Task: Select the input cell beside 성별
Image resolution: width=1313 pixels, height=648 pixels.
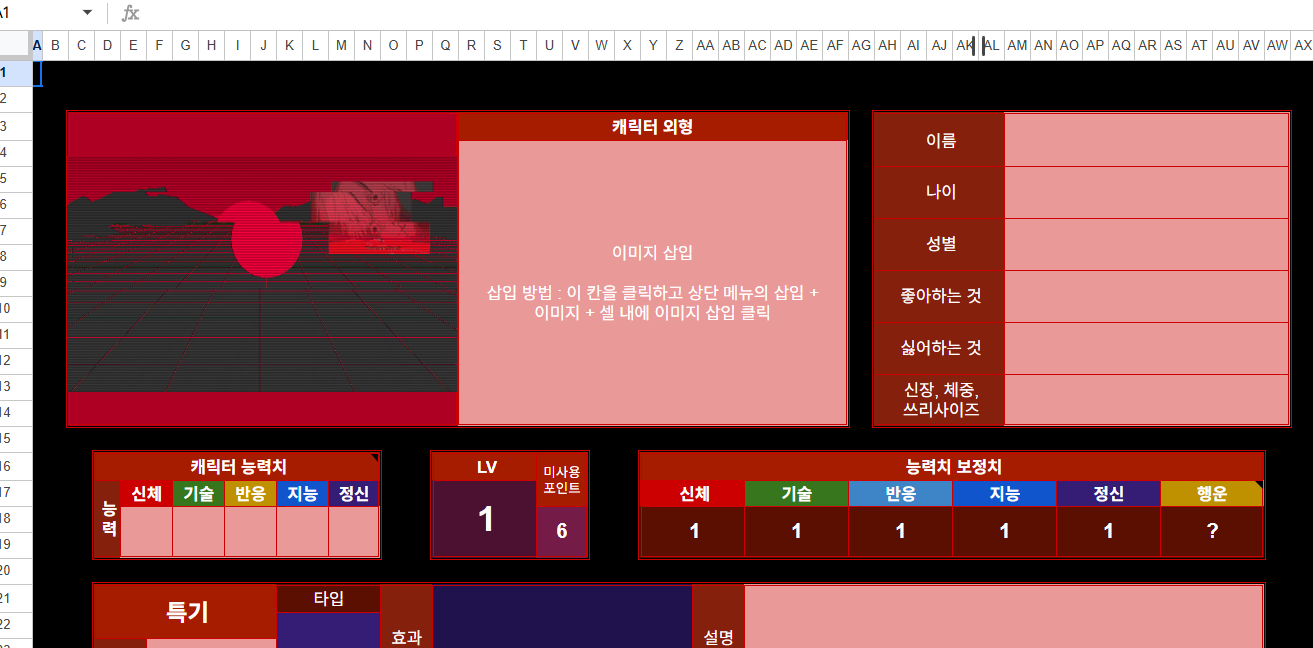Action: click(1146, 244)
